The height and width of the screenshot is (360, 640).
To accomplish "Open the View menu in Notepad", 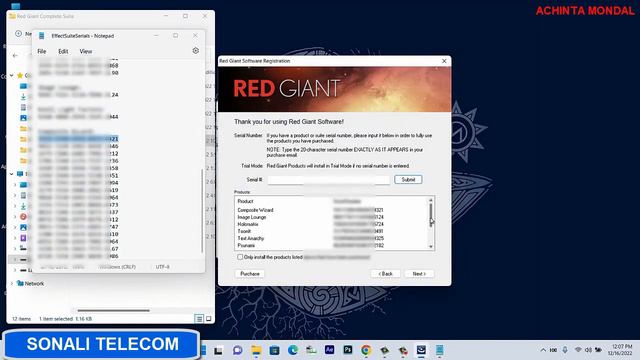I will coord(86,51).
